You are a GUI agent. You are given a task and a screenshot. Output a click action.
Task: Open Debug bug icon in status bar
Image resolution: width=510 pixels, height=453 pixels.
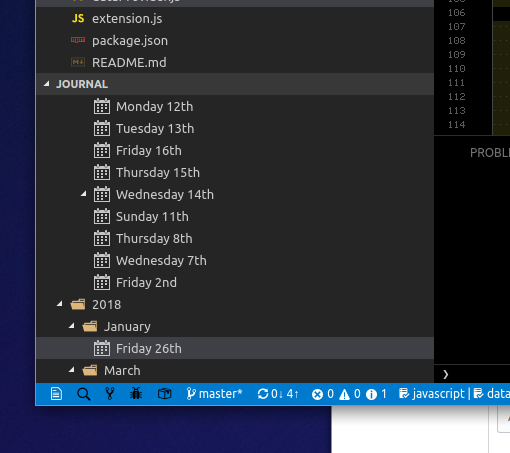136,394
